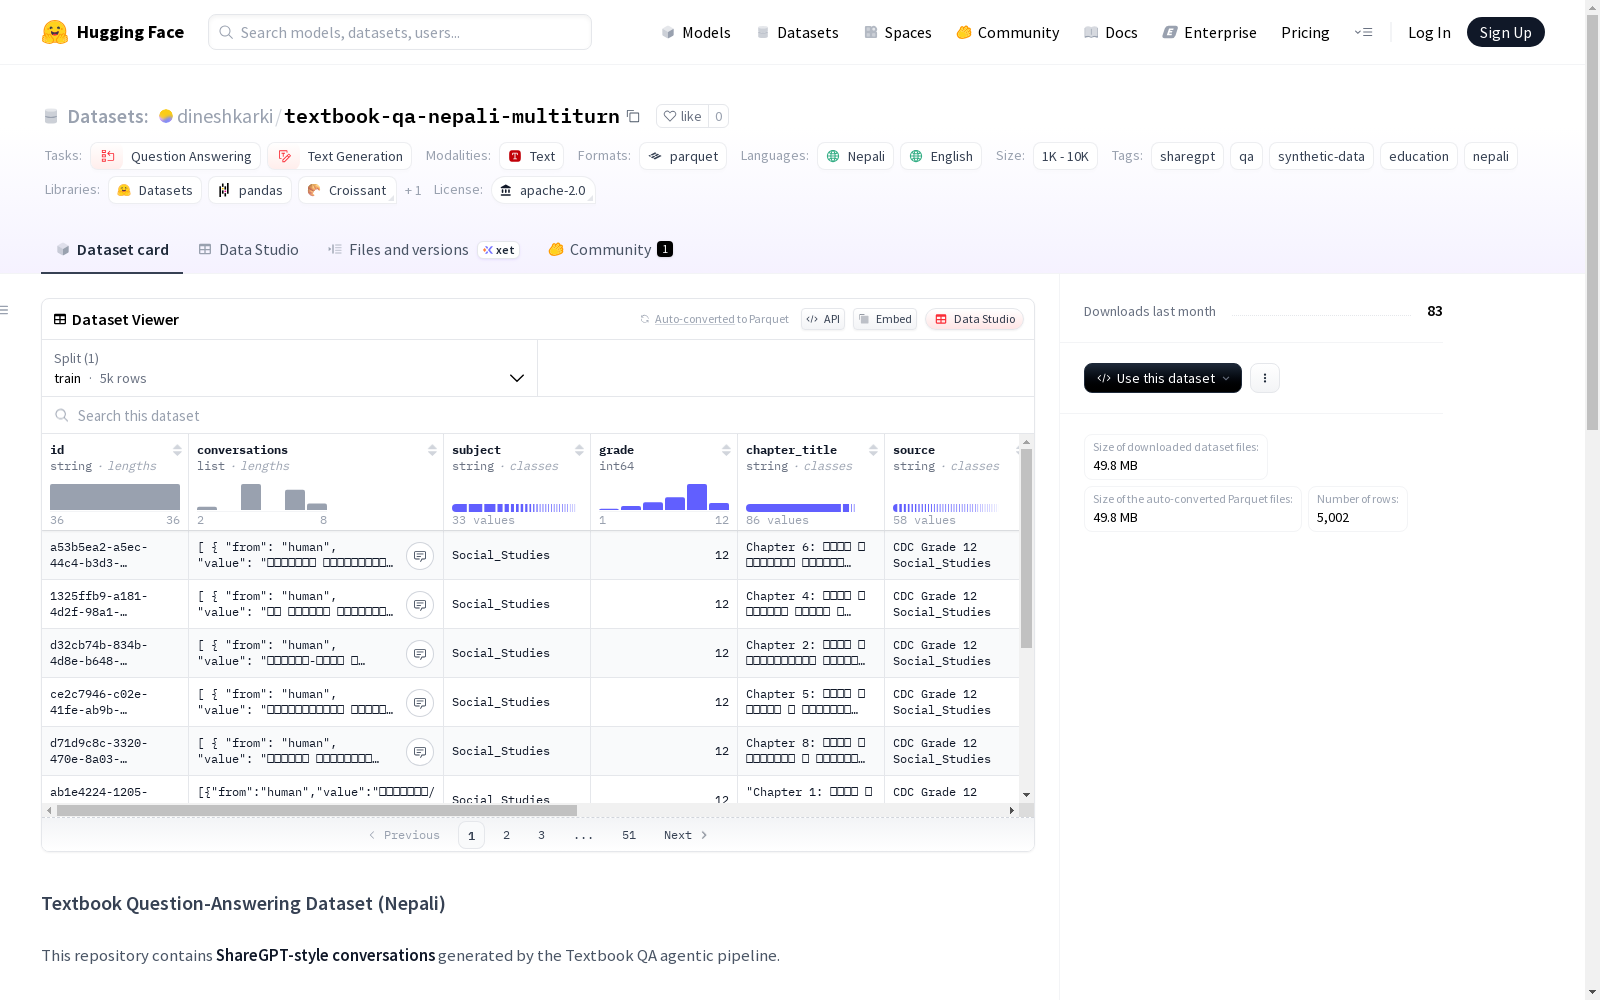
Task: Sort by the chapter_title column
Action: 873,450
